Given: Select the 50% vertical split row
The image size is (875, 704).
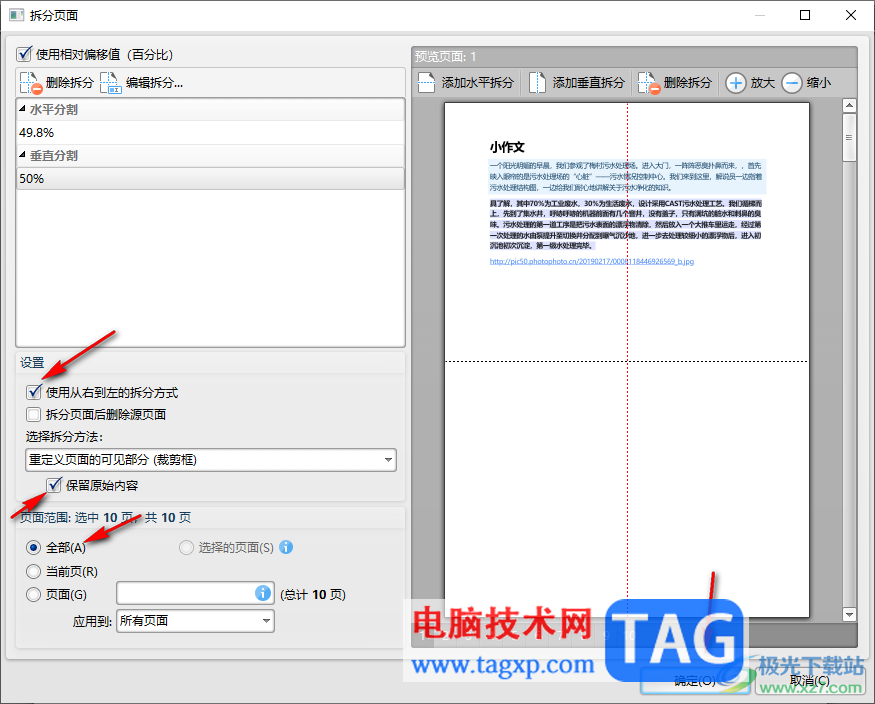Looking at the screenshot, I should tap(210, 179).
